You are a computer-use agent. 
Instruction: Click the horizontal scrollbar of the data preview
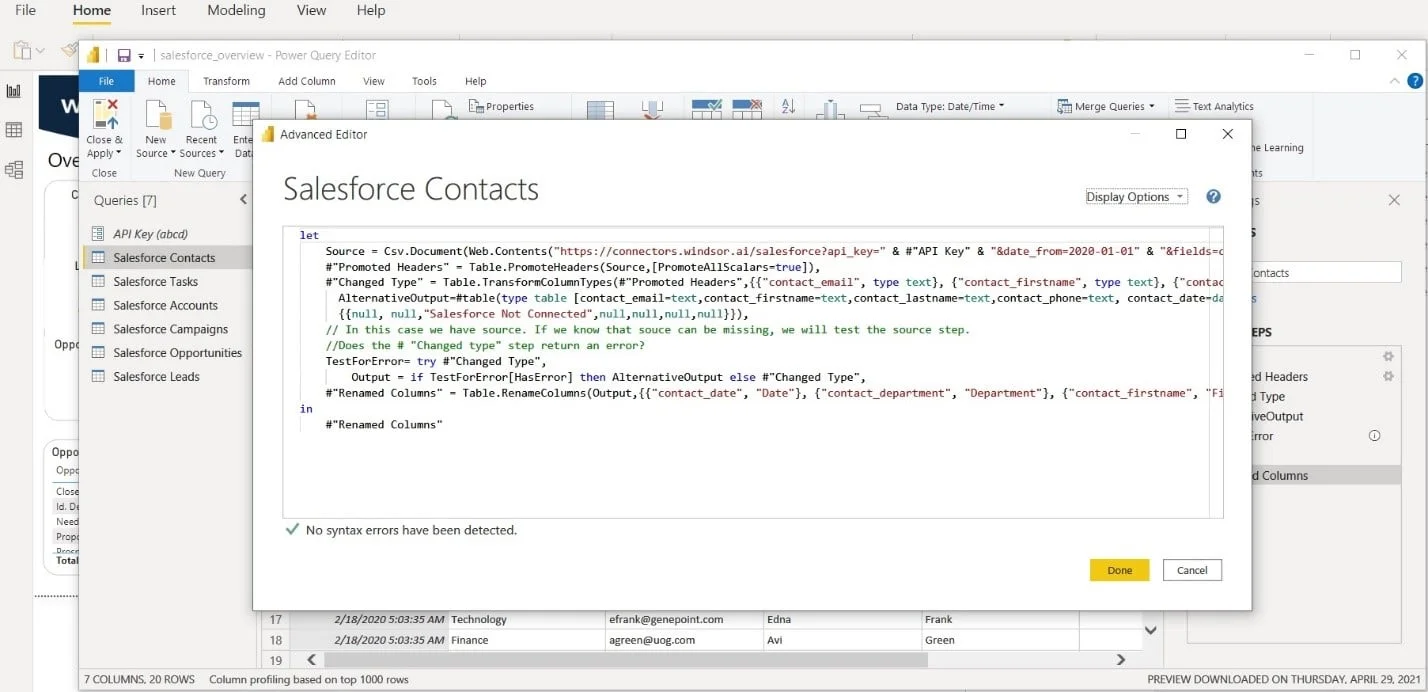pyautogui.click(x=626, y=660)
